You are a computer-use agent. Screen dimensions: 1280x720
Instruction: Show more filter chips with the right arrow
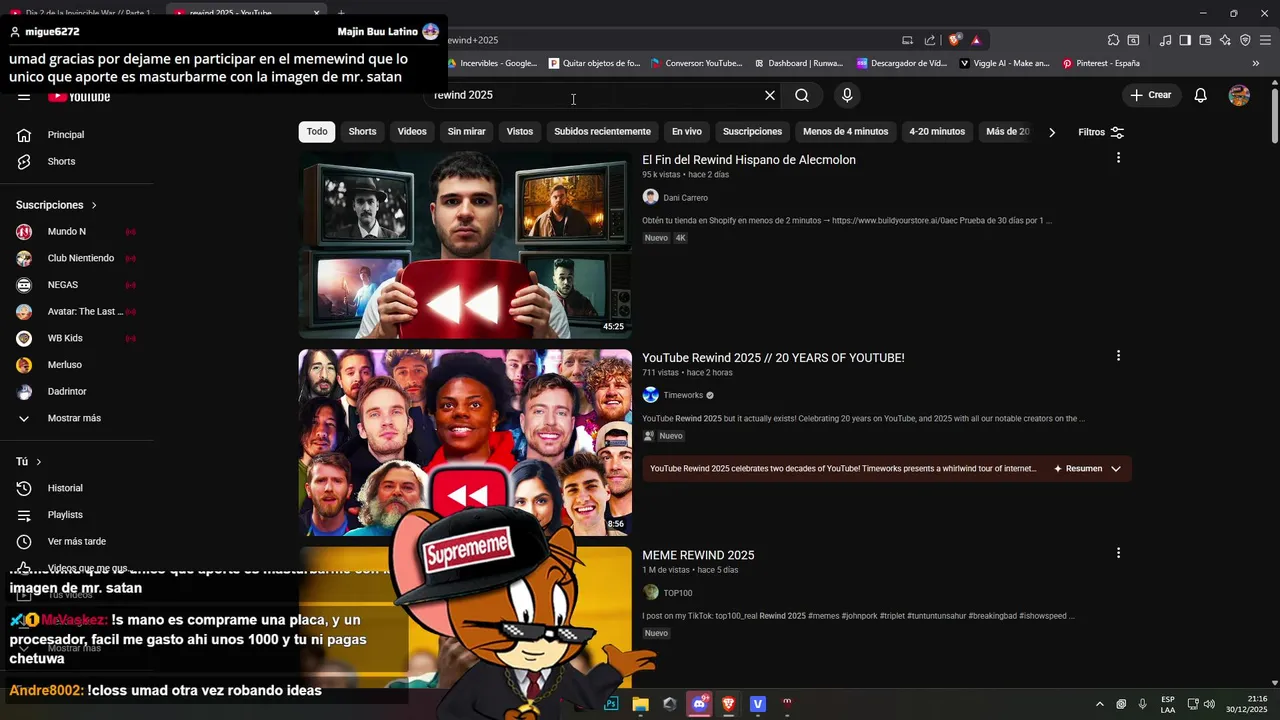1052,132
